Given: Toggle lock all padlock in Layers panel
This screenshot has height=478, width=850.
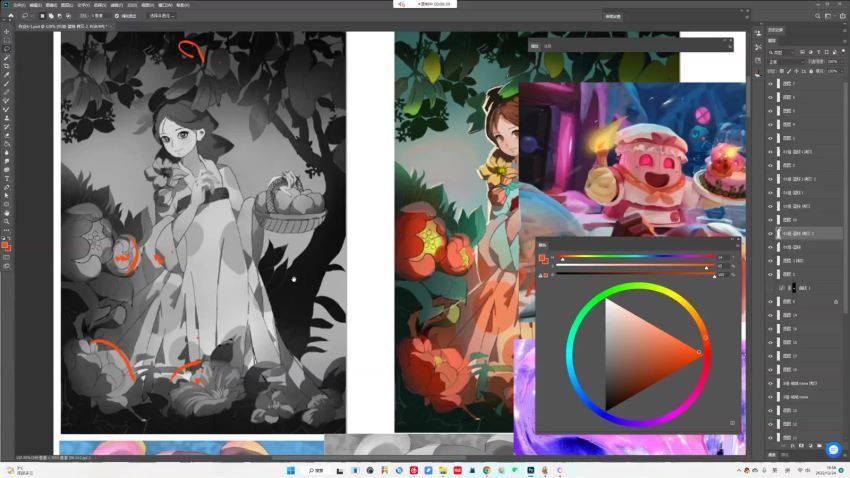Looking at the screenshot, I should pyautogui.click(x=811, y=71).
